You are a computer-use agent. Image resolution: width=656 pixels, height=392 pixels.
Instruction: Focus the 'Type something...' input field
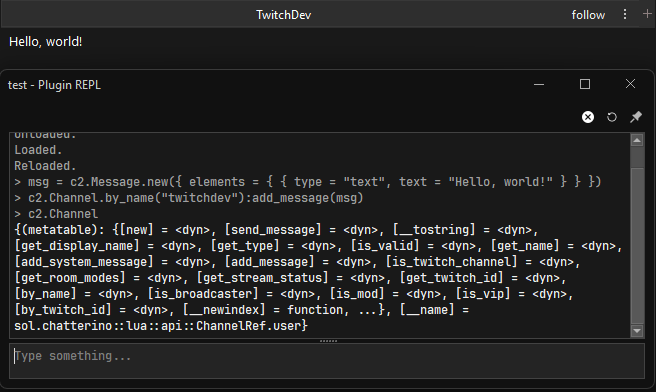[x=327, y=361]
